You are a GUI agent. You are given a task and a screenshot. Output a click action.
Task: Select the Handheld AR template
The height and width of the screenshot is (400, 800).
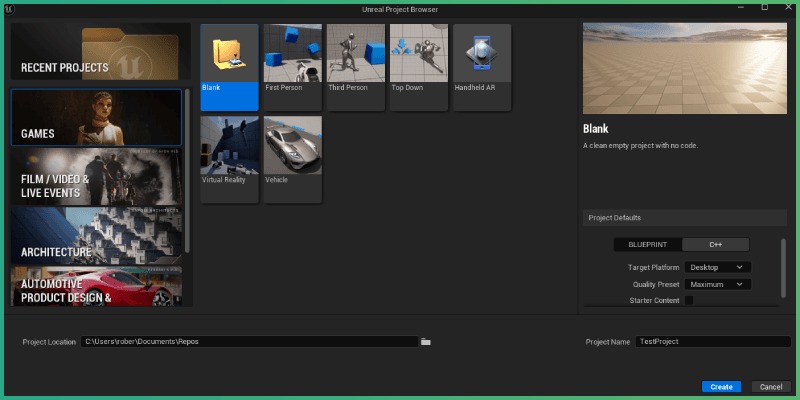482,67
